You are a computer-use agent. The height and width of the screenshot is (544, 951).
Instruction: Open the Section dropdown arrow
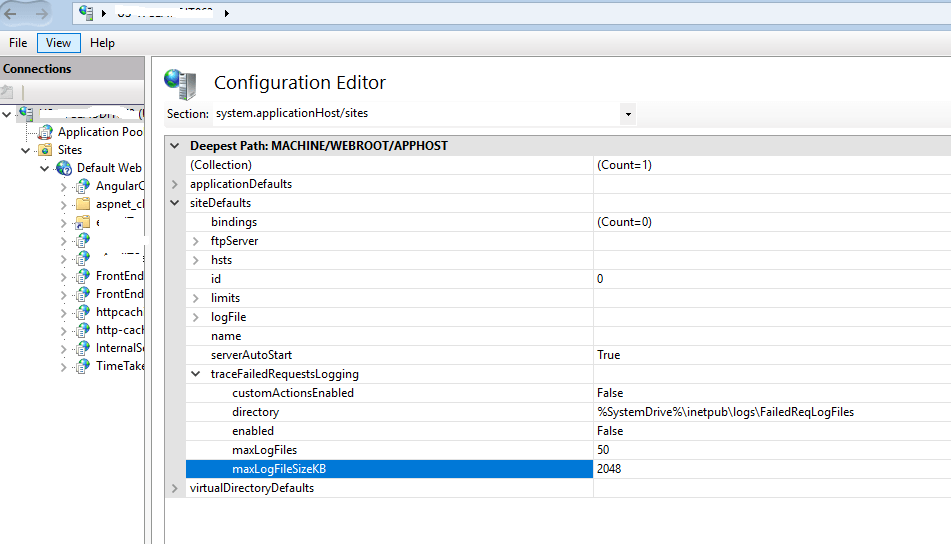(x=628, y=114)
